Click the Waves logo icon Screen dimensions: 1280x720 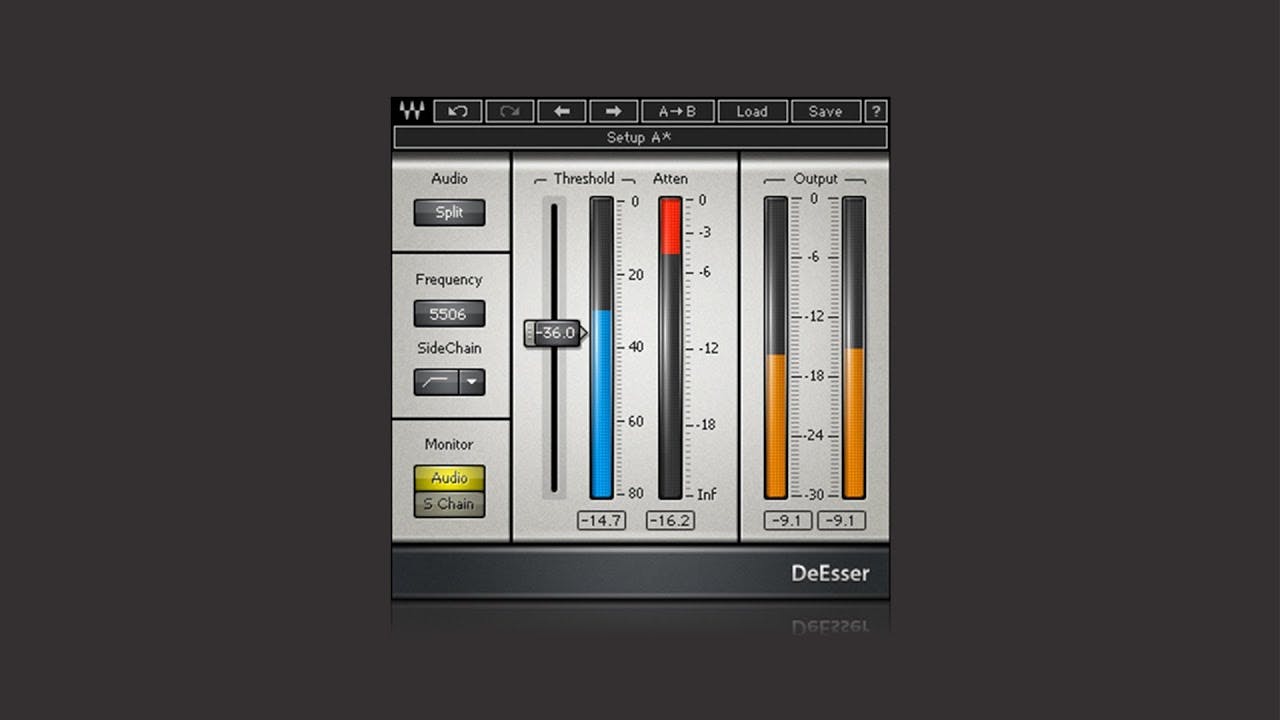(x=411, y=111)
